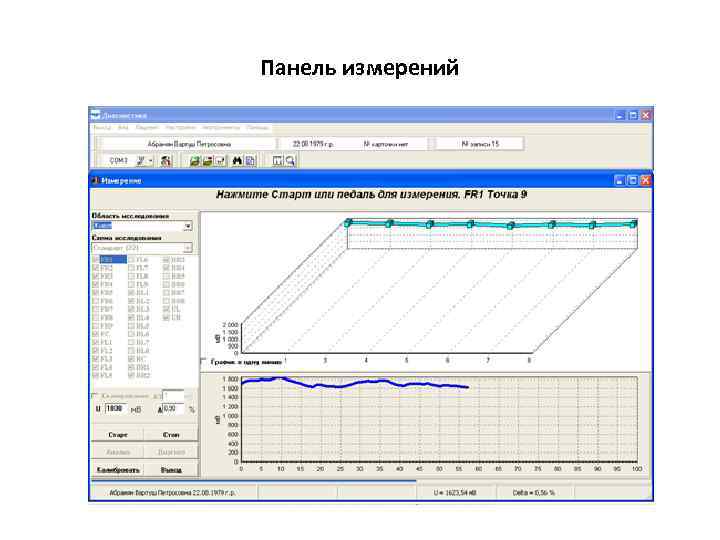Click status bar value Delta = 0,56 %
The image size is (720, 540).
point(533,493)
